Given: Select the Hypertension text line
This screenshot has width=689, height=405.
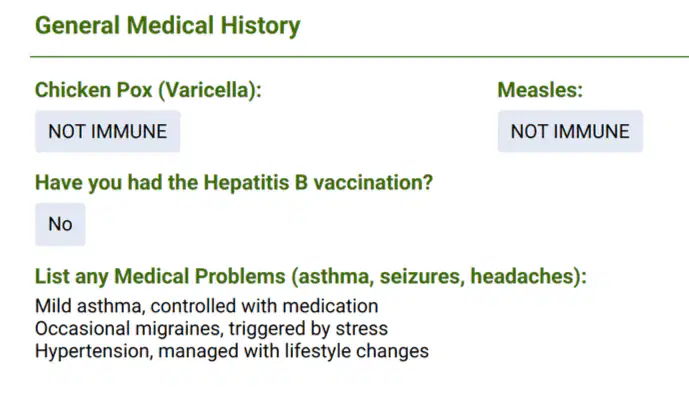Looking at the screenshot, I should (x=232, y=351).
